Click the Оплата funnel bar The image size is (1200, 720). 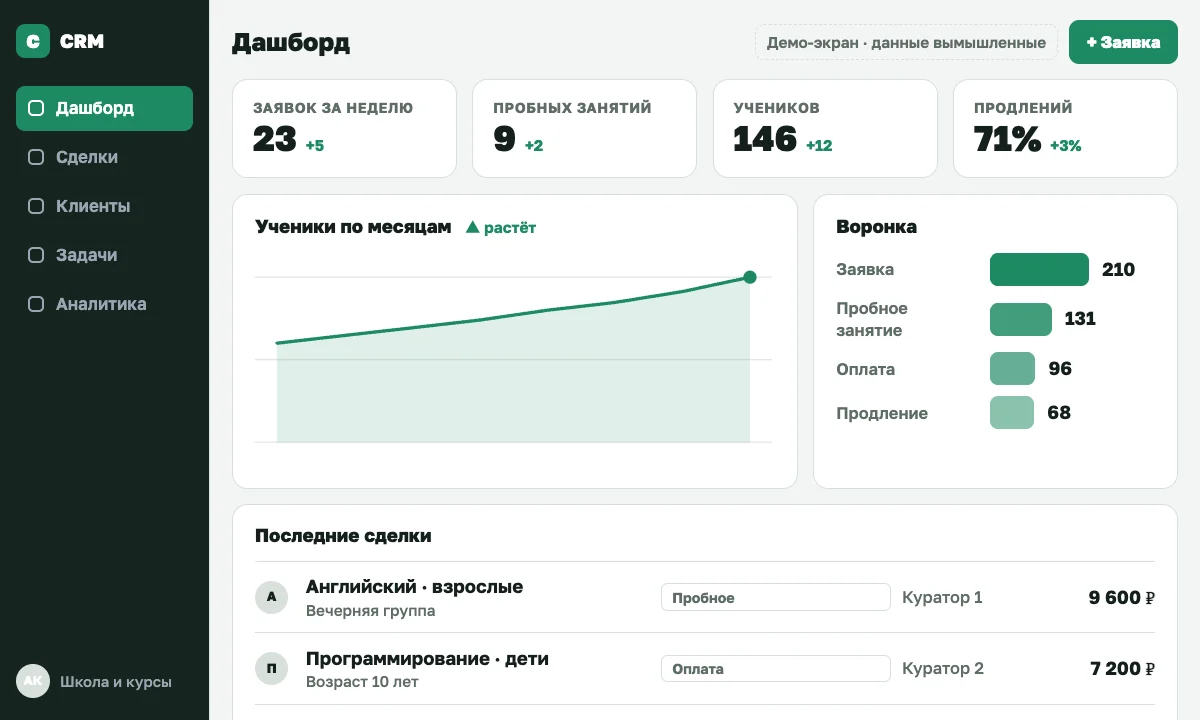pyautogui.click(x=1012, y=369)
